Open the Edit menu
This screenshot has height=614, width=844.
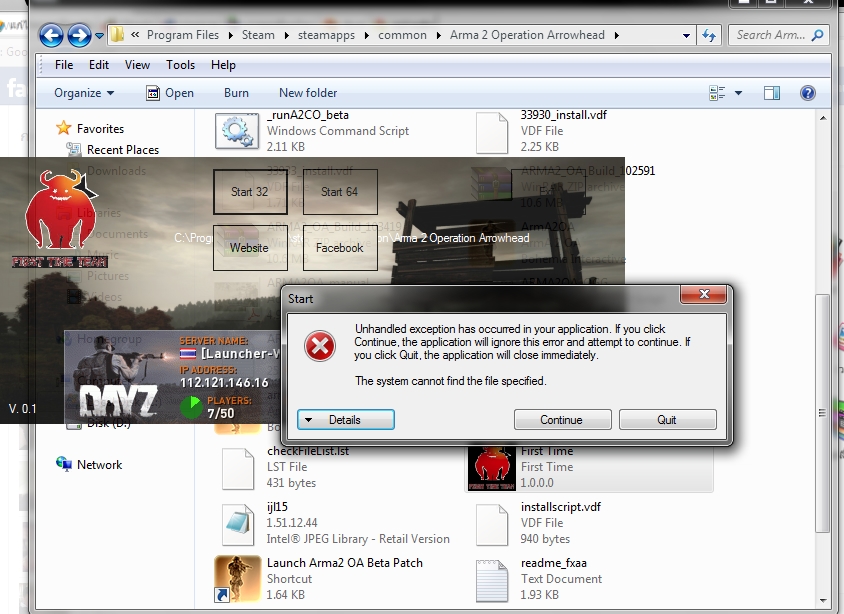(x=99, y=65)
